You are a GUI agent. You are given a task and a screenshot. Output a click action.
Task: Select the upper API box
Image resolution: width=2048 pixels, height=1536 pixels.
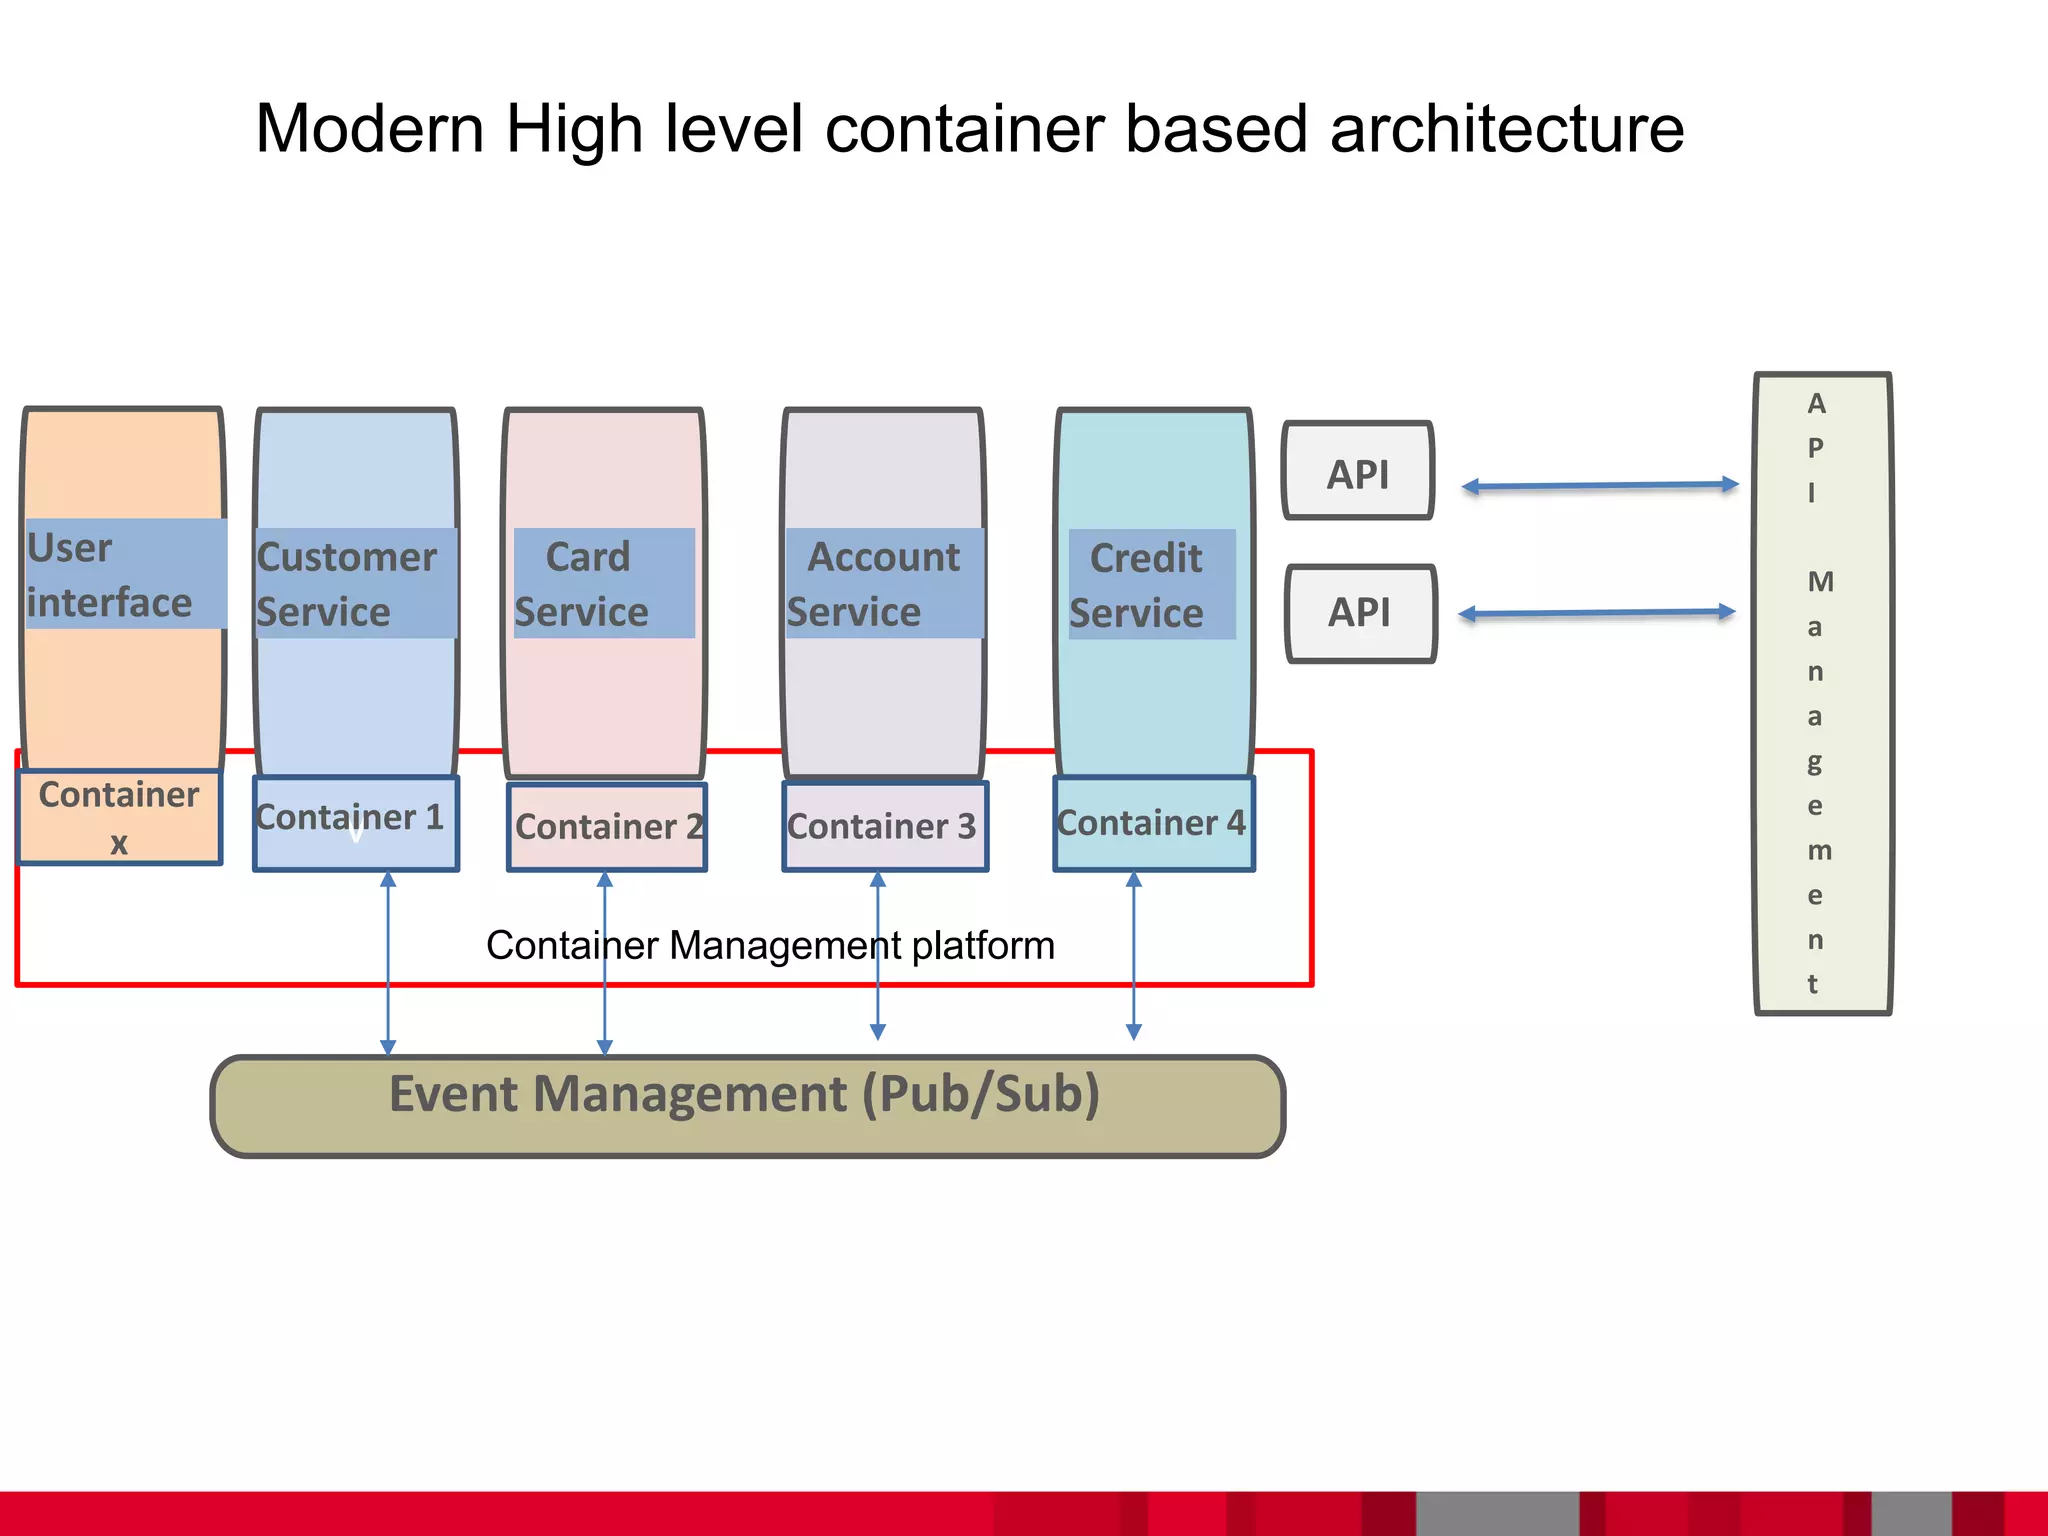point(1358,471)
